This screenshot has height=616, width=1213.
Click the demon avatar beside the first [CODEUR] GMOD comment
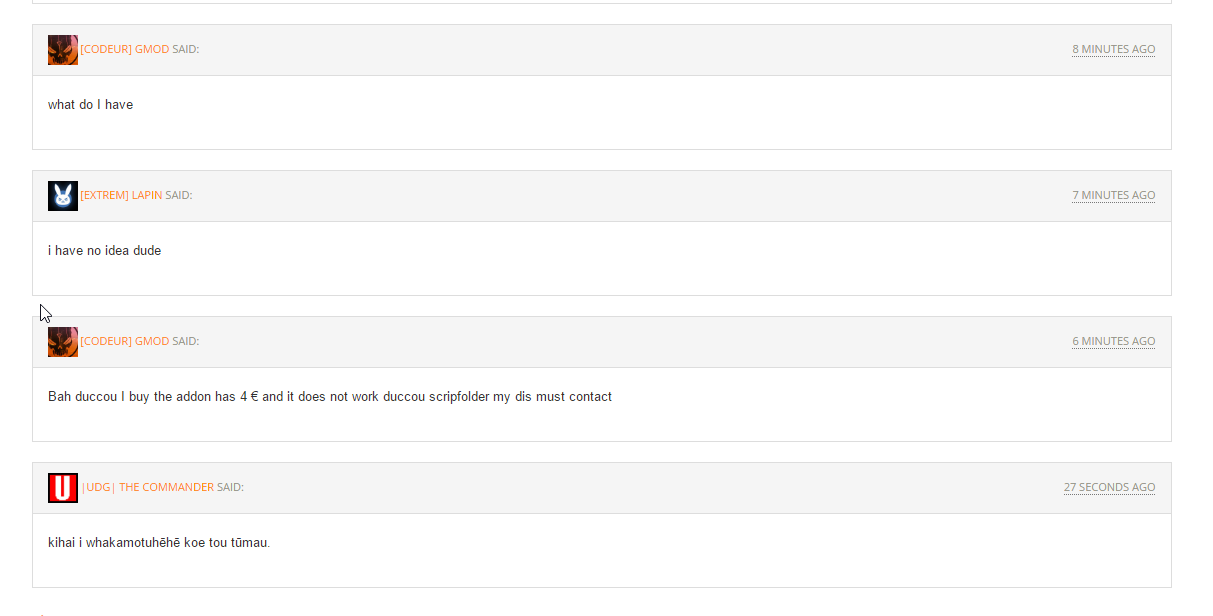point(63,50)
